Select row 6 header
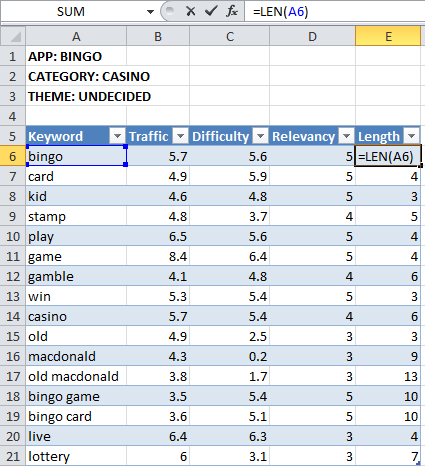425x466 pixels. click(x=13, y=156)
